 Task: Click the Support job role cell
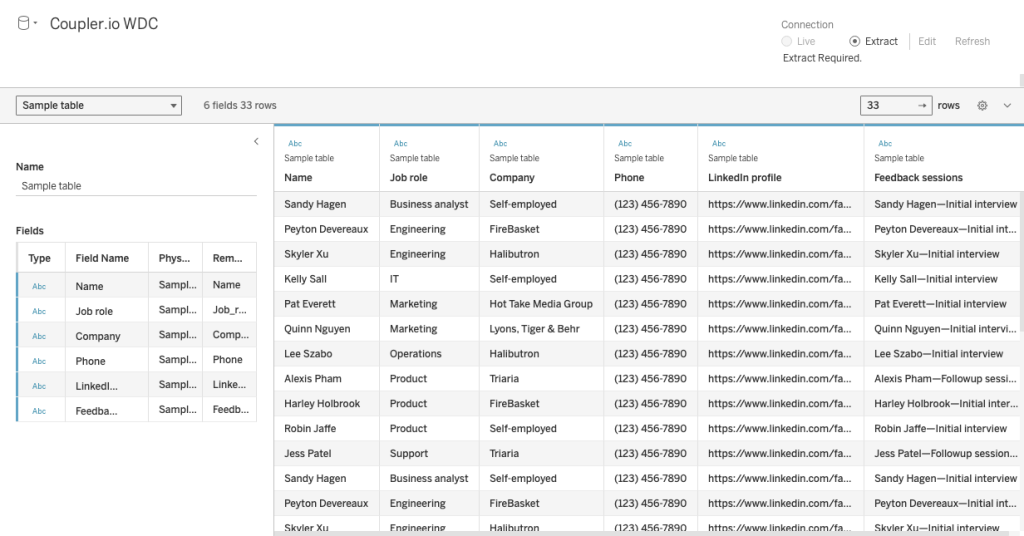coord(409,453)
